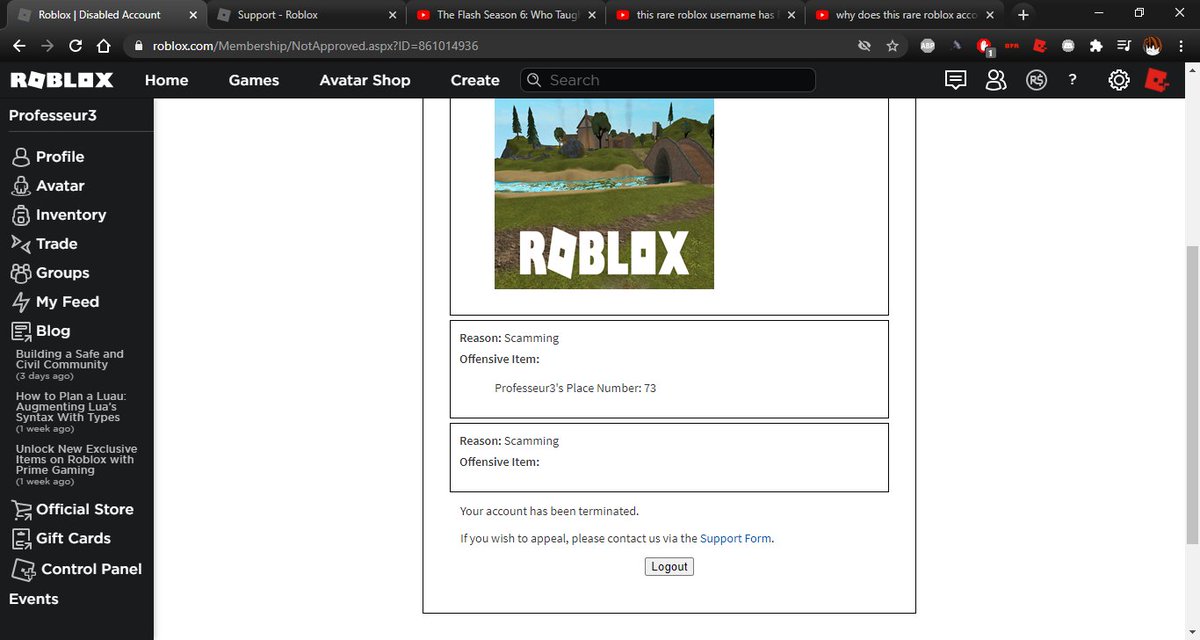Open the friends icon in navbar

coord(995,80)
